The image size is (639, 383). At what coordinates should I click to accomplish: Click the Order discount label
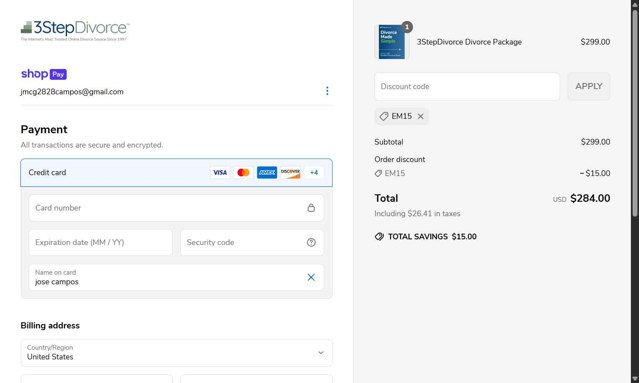point(400,159)
